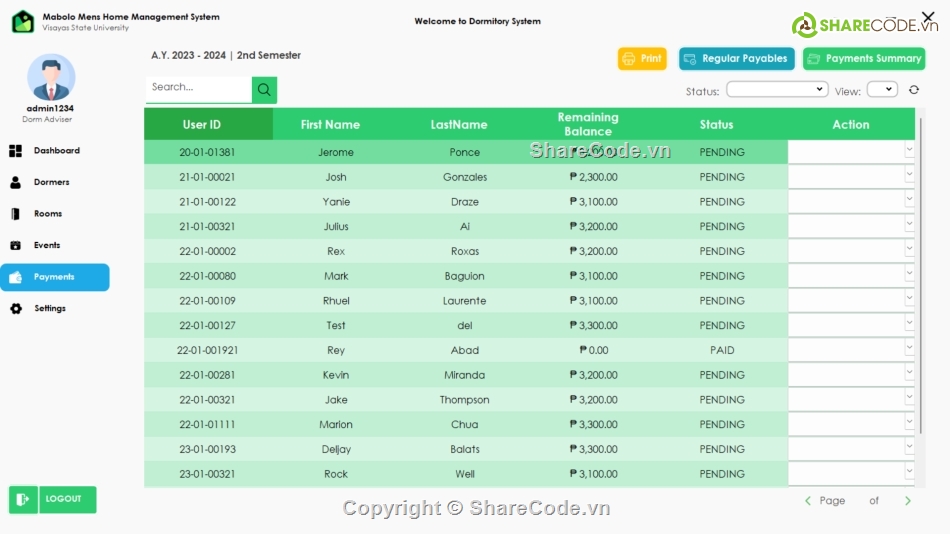The height and width of the screenshot is (534, 950).
Task: Click the admin1234 profile avatar
Action: [x=51, y=77]
